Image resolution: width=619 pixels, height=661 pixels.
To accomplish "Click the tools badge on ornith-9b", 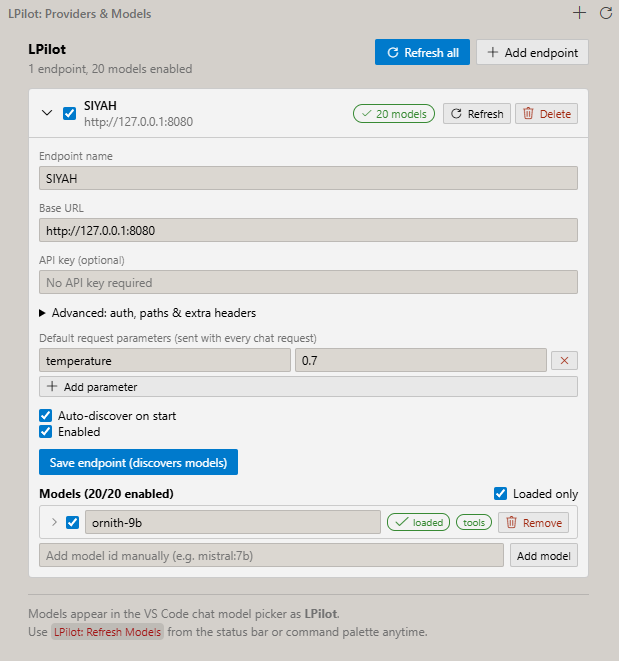I will 474,522.
